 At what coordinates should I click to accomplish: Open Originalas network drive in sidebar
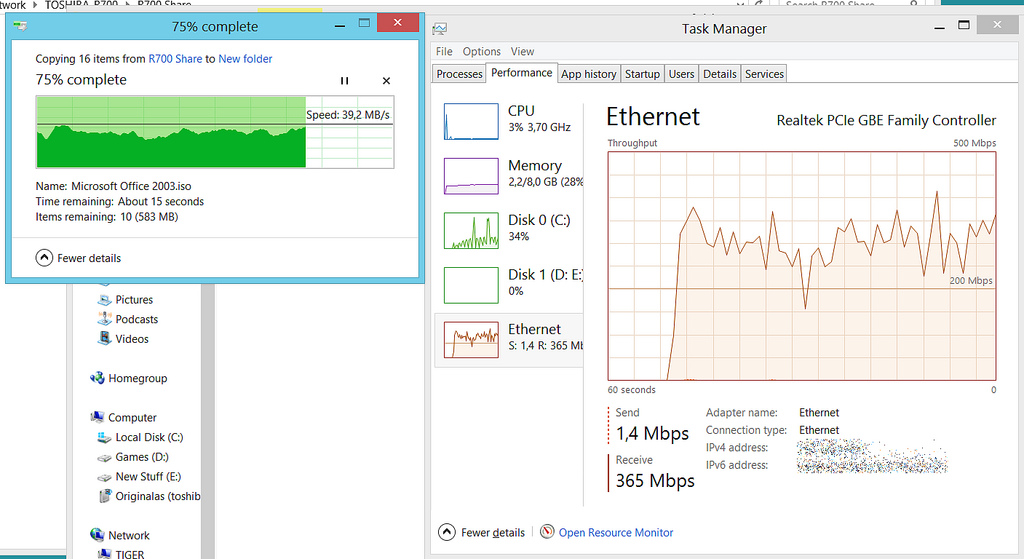click(x=157, y=496)
